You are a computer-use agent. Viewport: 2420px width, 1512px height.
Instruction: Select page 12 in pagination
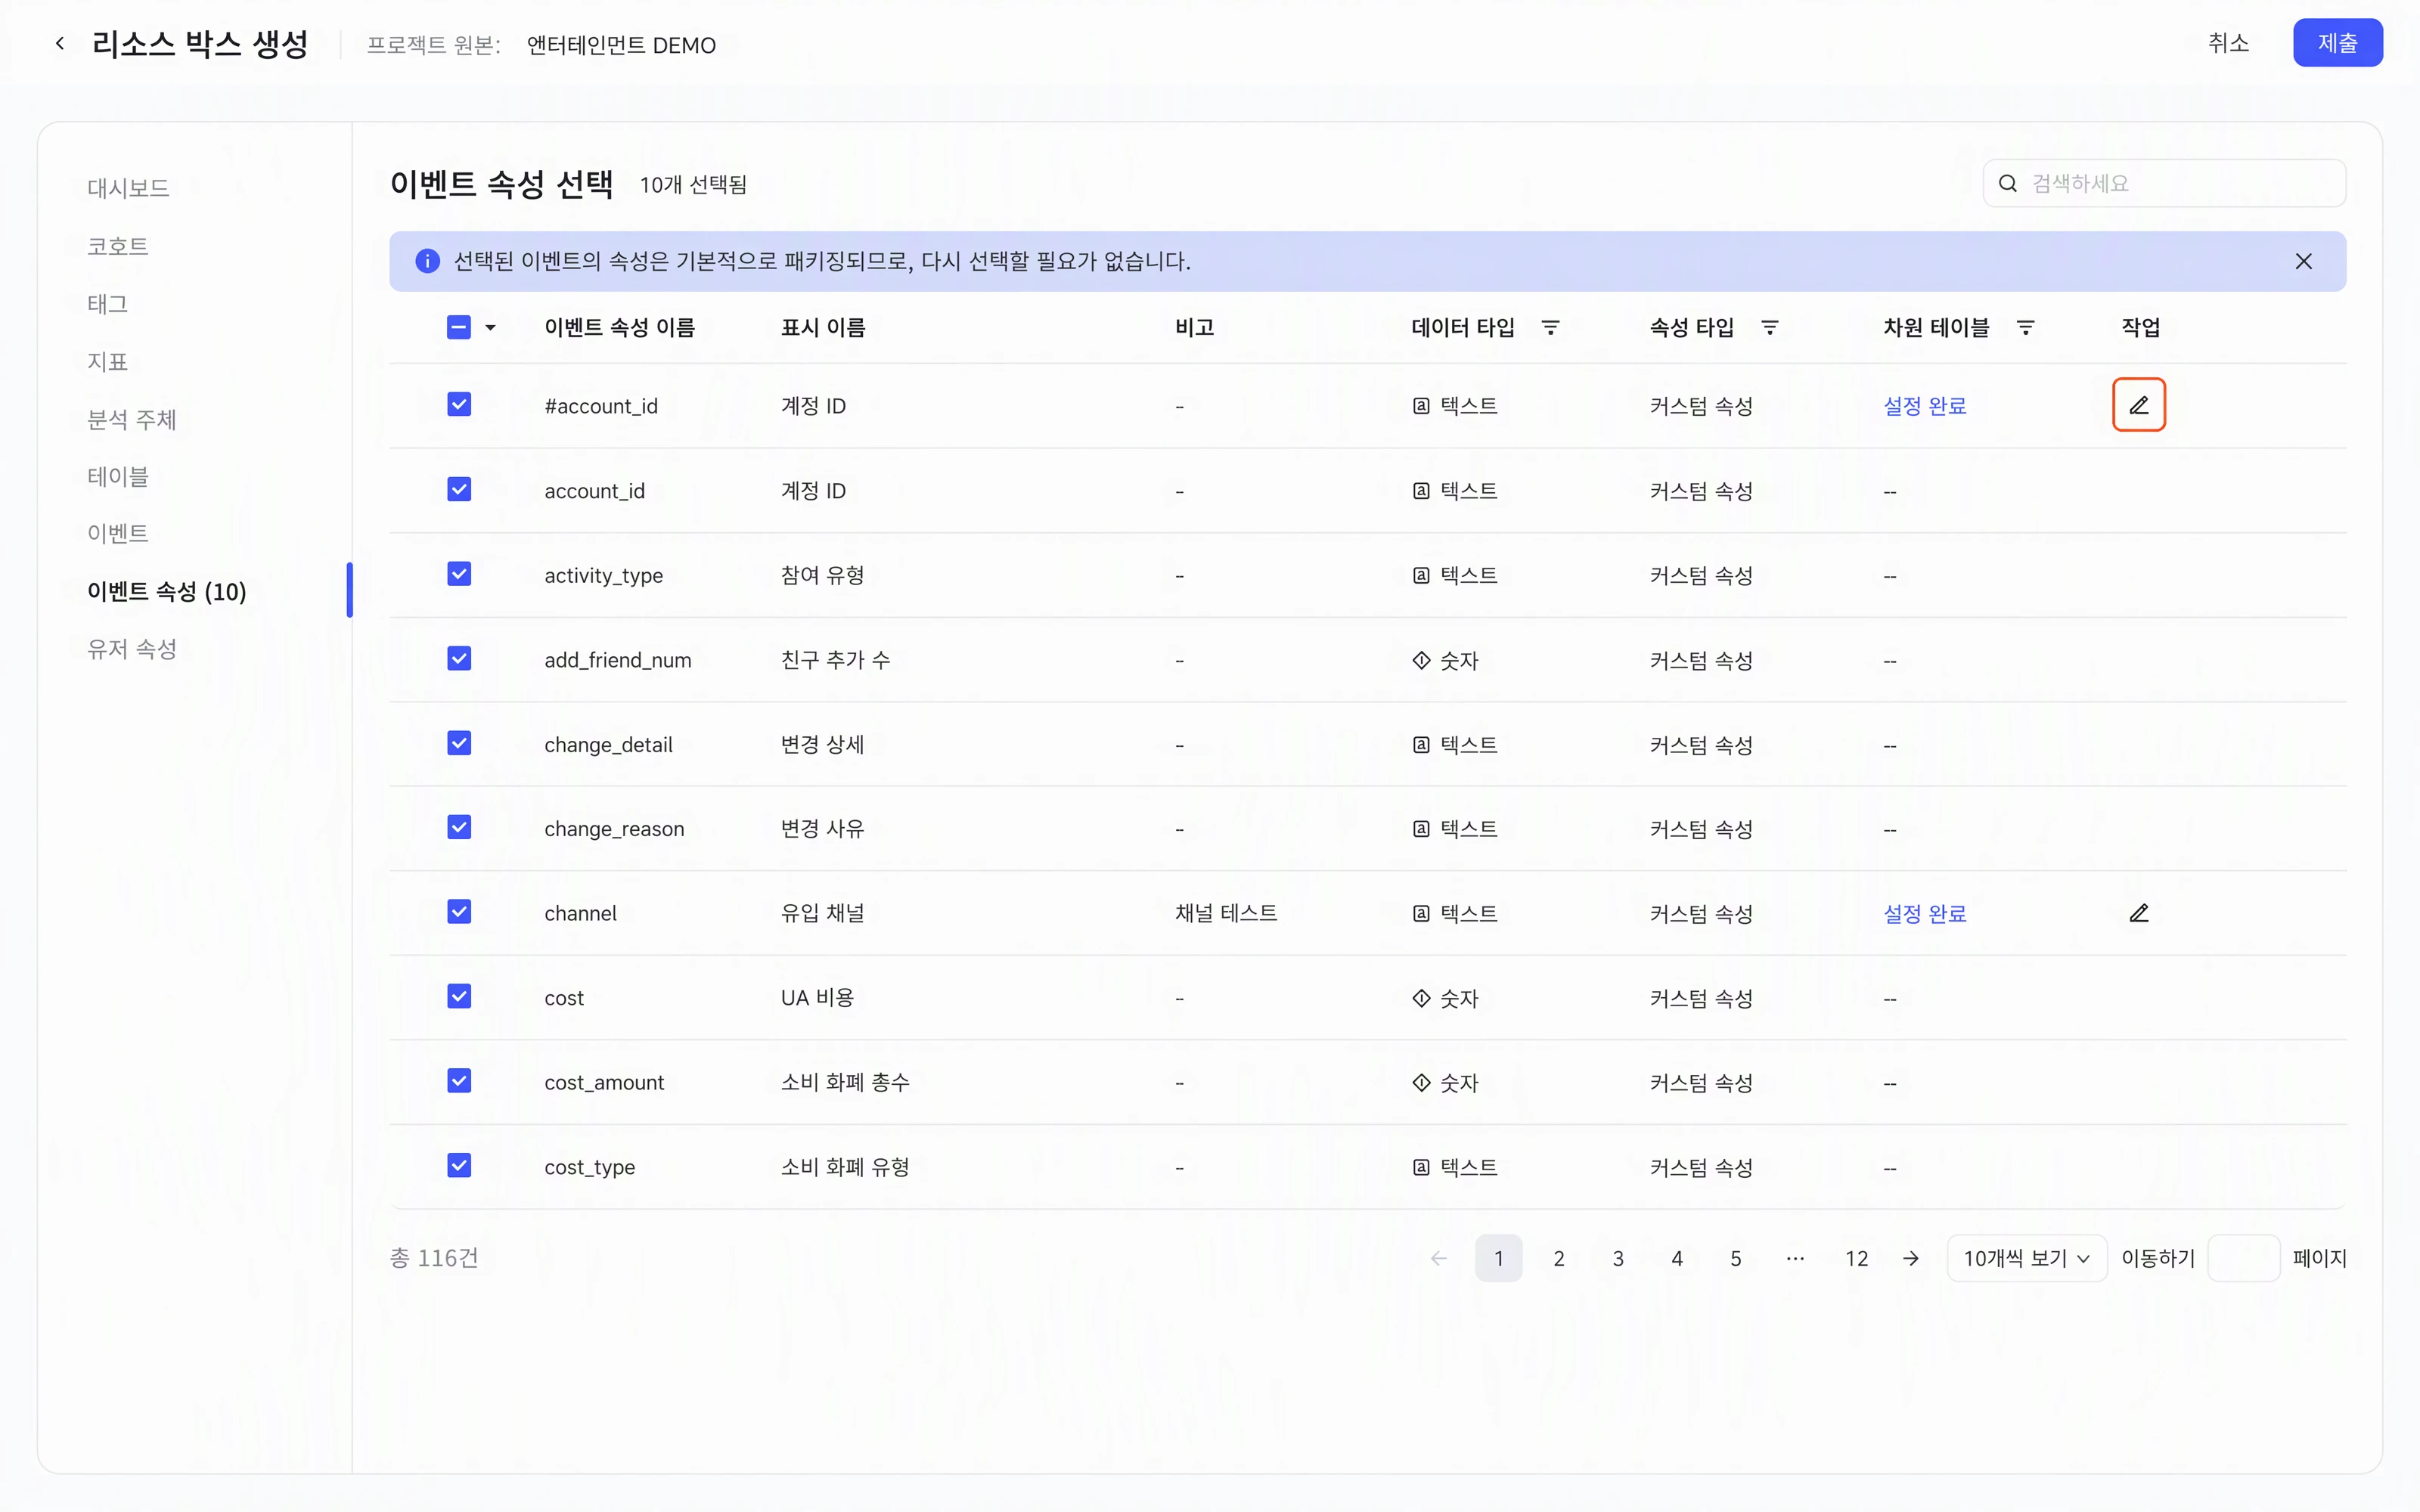1856,1258
